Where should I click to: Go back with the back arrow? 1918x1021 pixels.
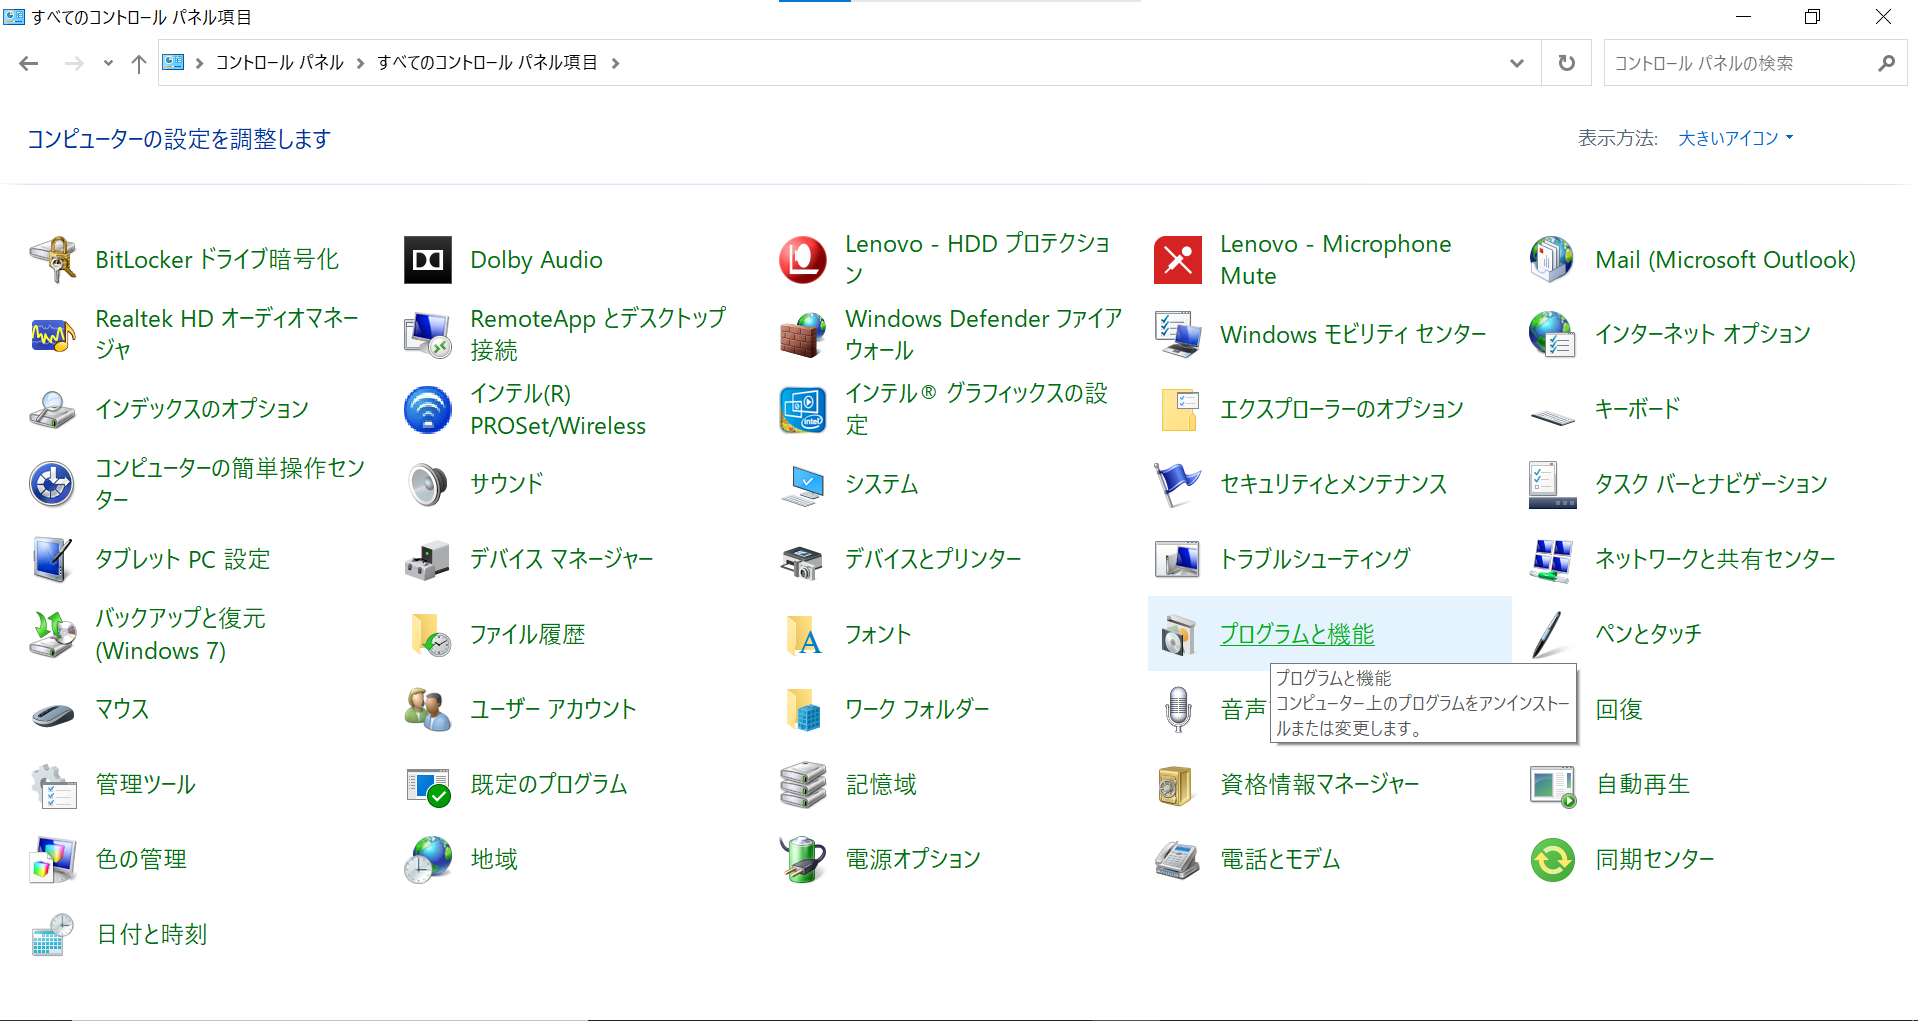pyautogui.click(x=29, y=63)
